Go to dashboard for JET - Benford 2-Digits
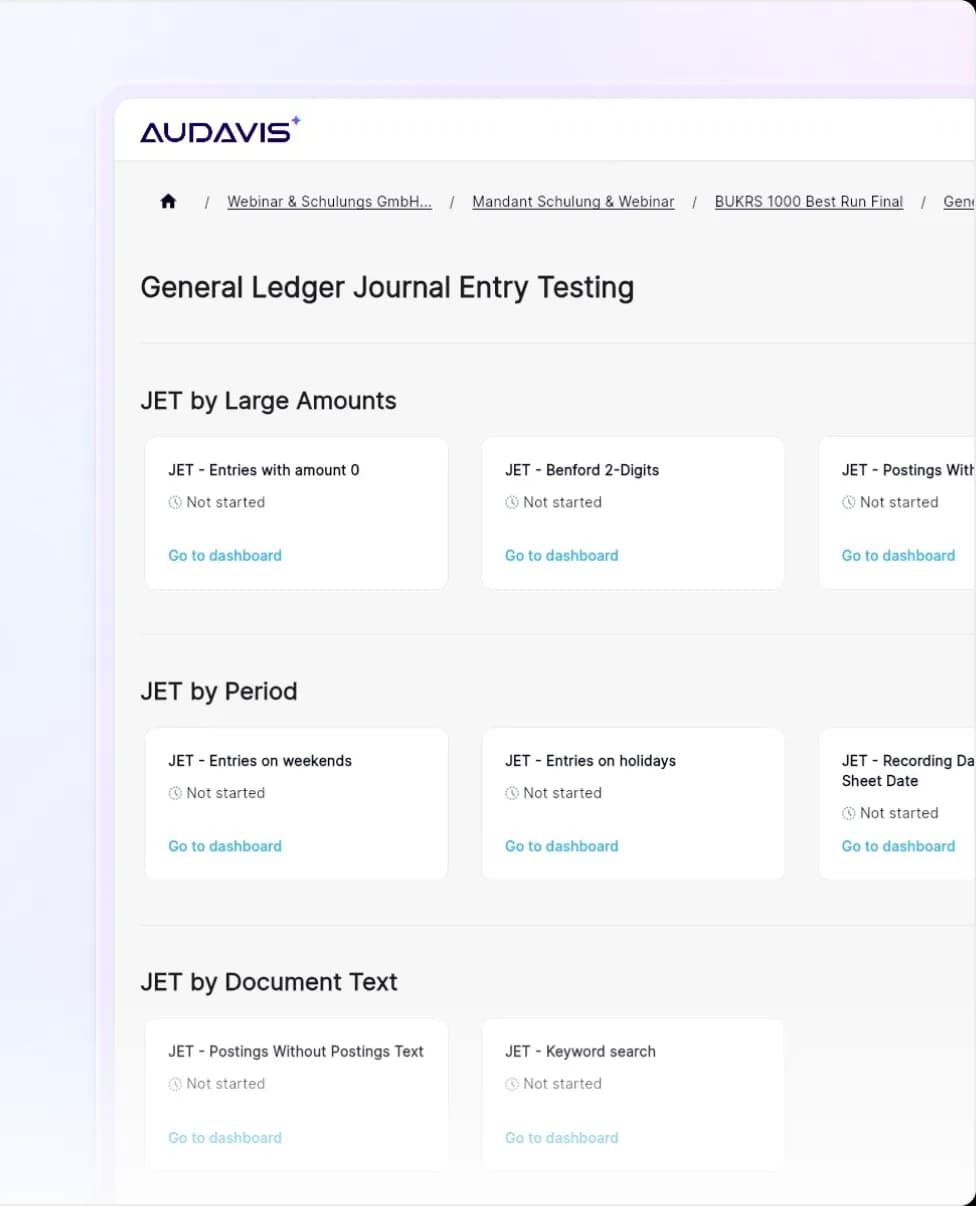The height and width of the screenshot is (1206, 976). (561, 555)
